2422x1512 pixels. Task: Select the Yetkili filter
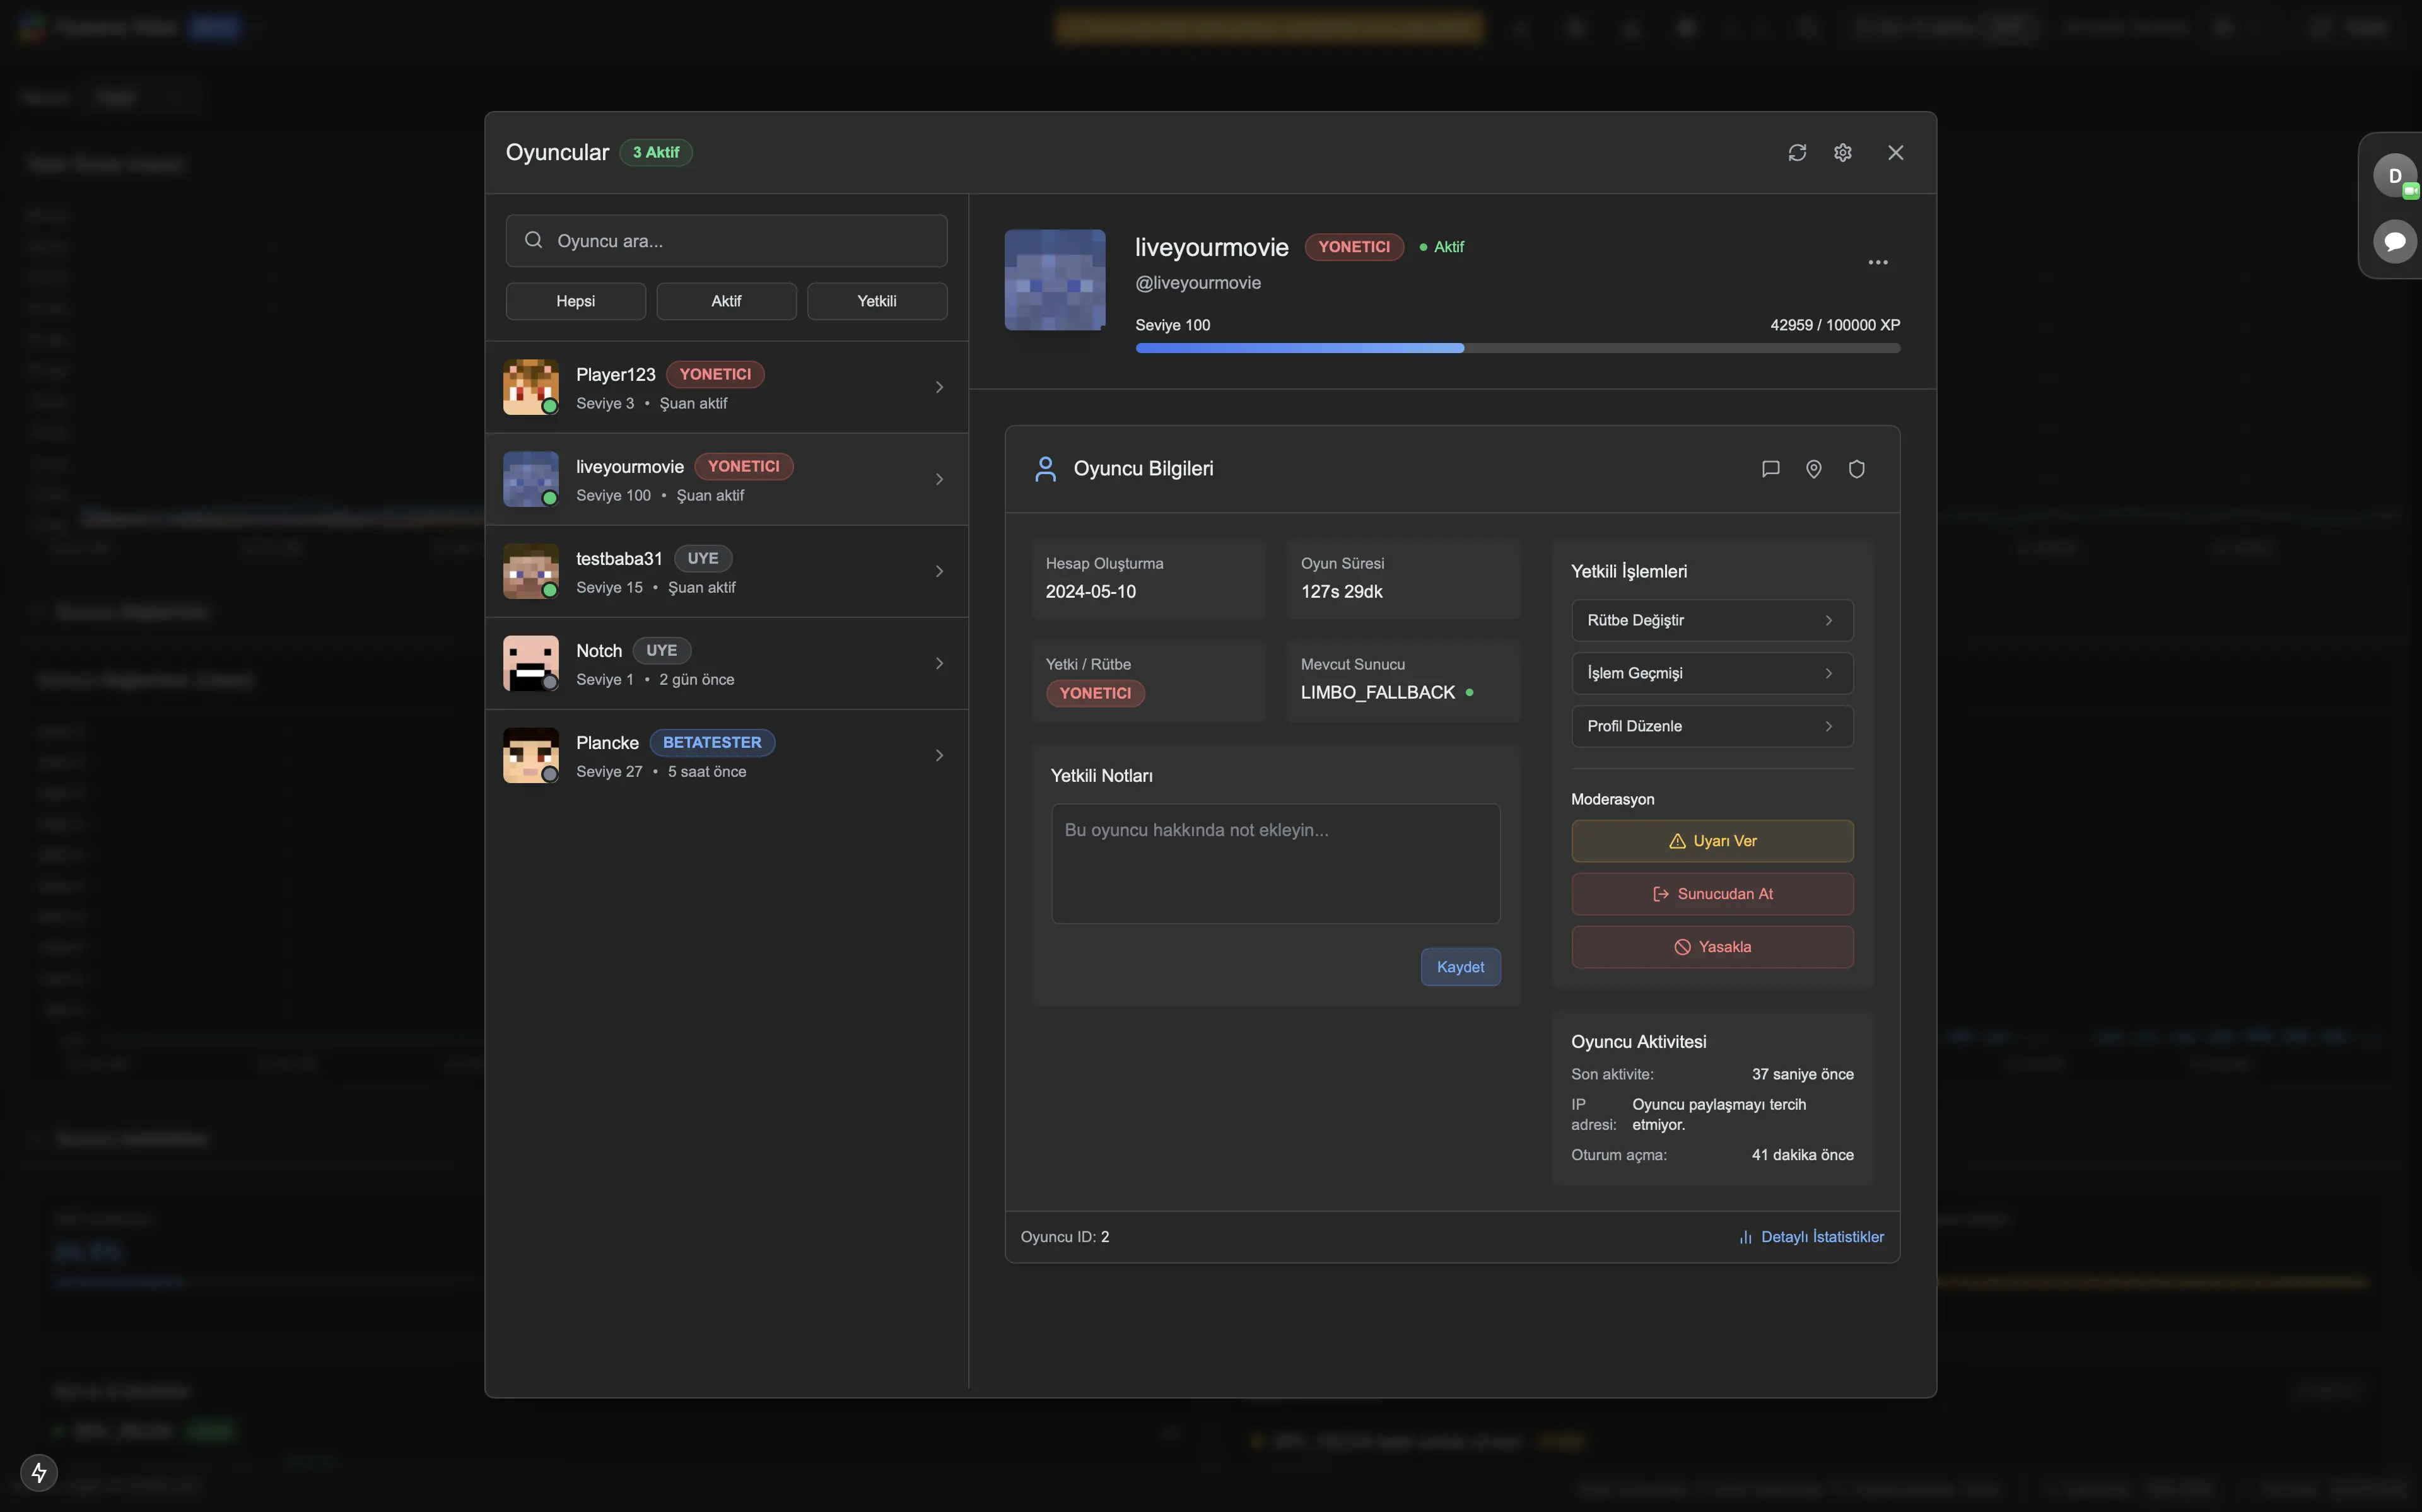point(876,301)
